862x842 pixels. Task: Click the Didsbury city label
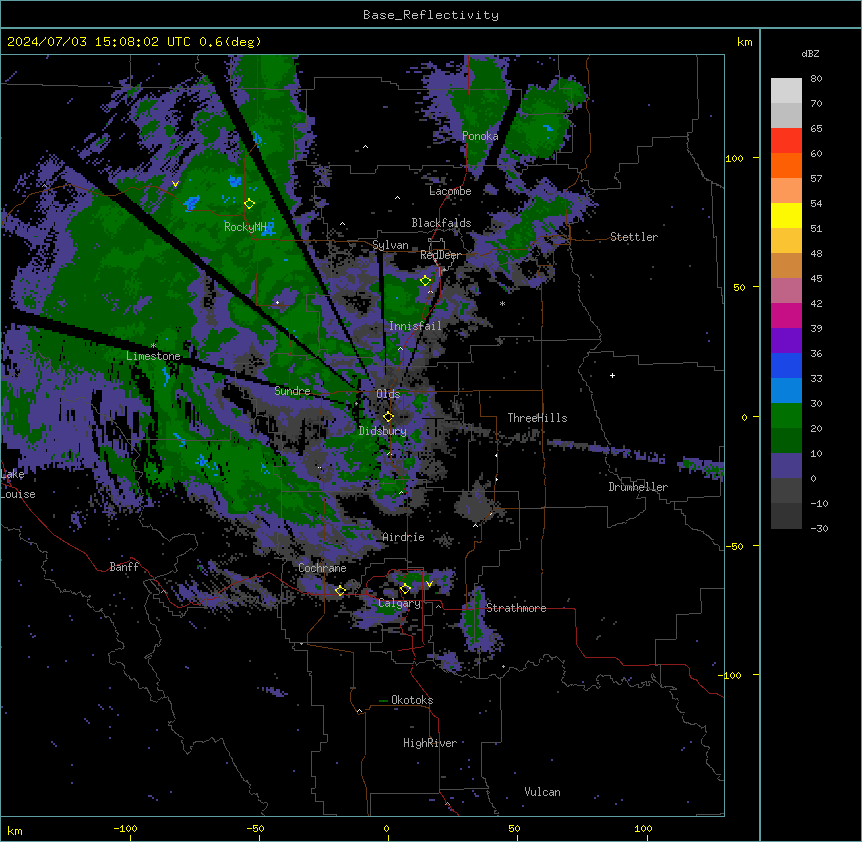383,431
